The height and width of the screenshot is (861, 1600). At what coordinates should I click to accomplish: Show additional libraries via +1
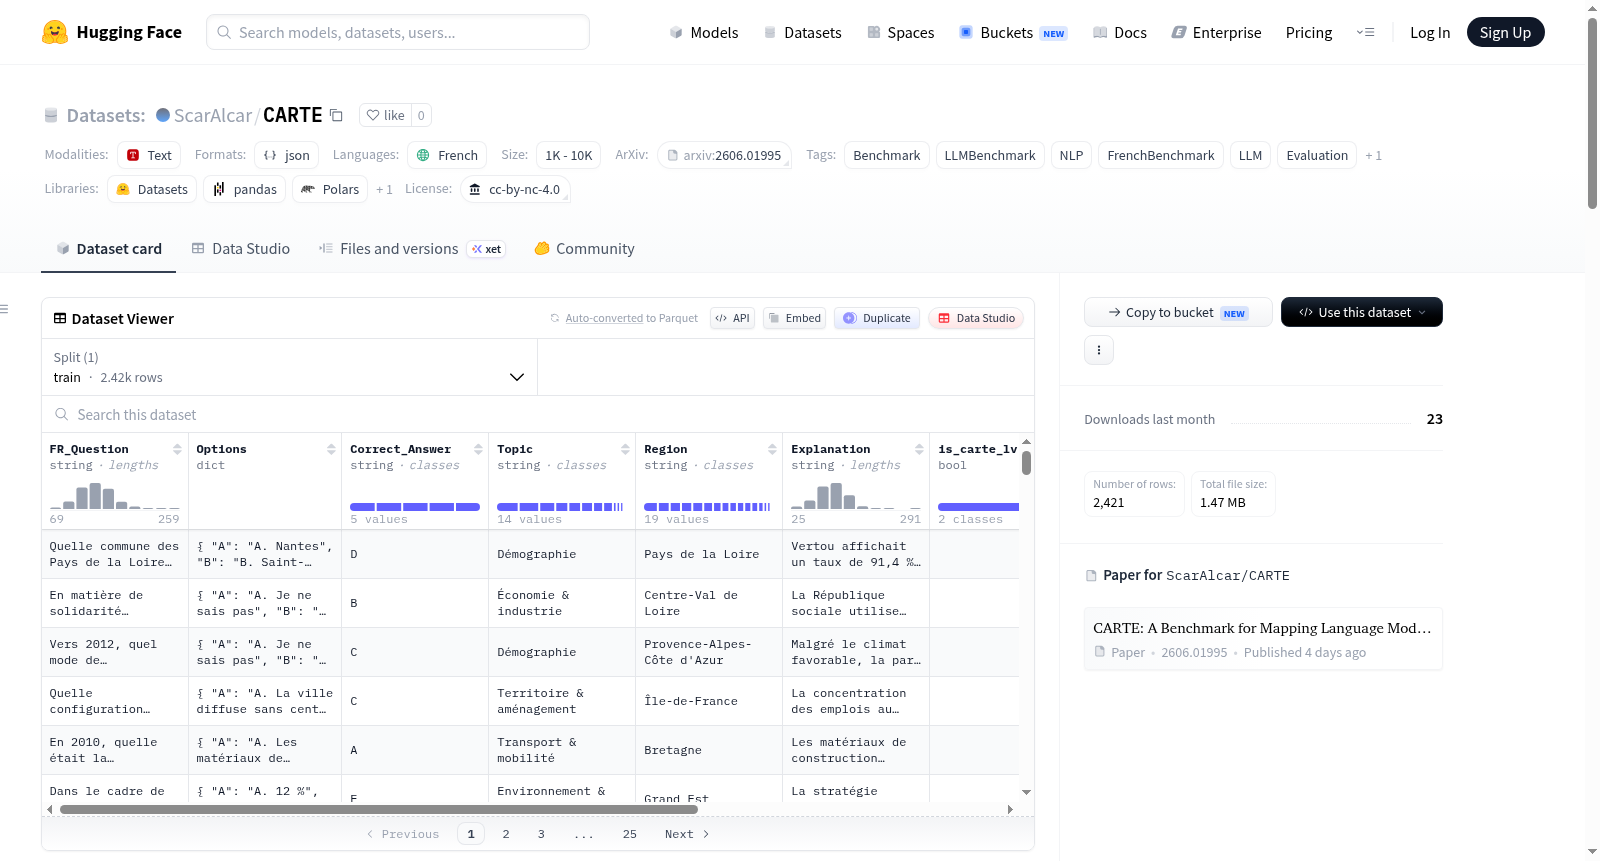click(384, 189)
